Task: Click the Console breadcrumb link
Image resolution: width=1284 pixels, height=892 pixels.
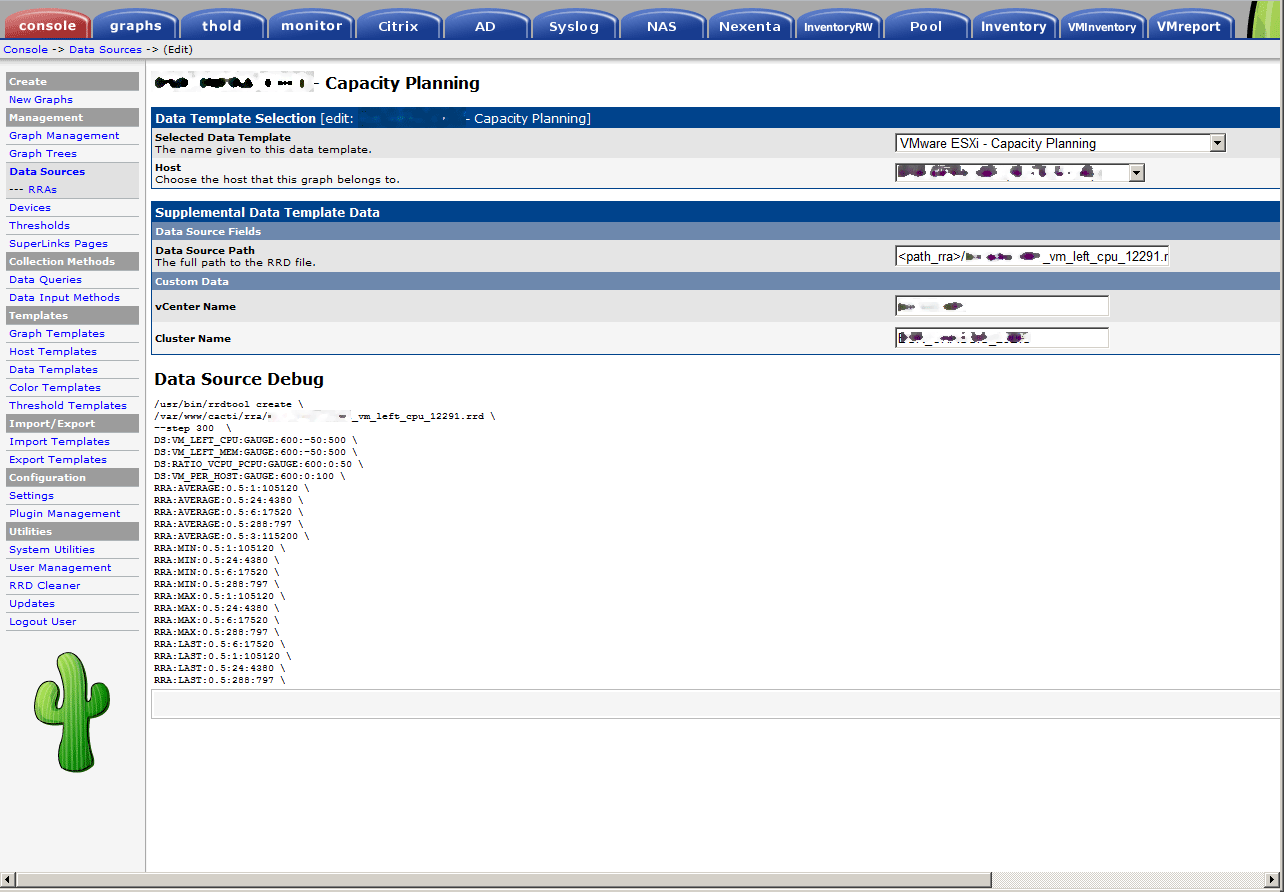Action: 26,49
